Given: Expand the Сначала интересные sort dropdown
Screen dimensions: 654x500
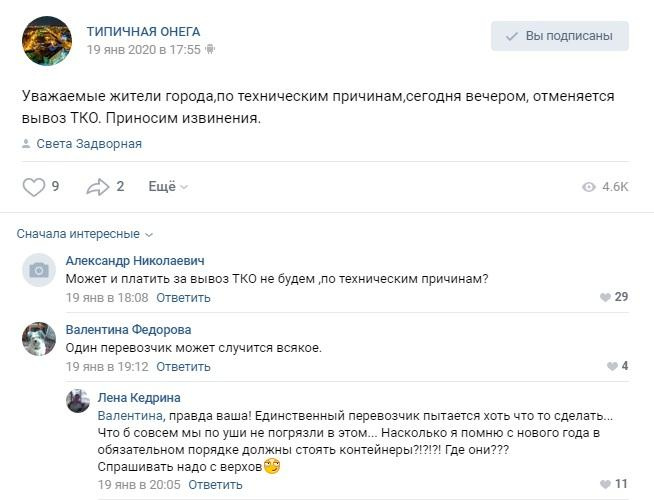Looking at the screenshot, I should (85, 234).
